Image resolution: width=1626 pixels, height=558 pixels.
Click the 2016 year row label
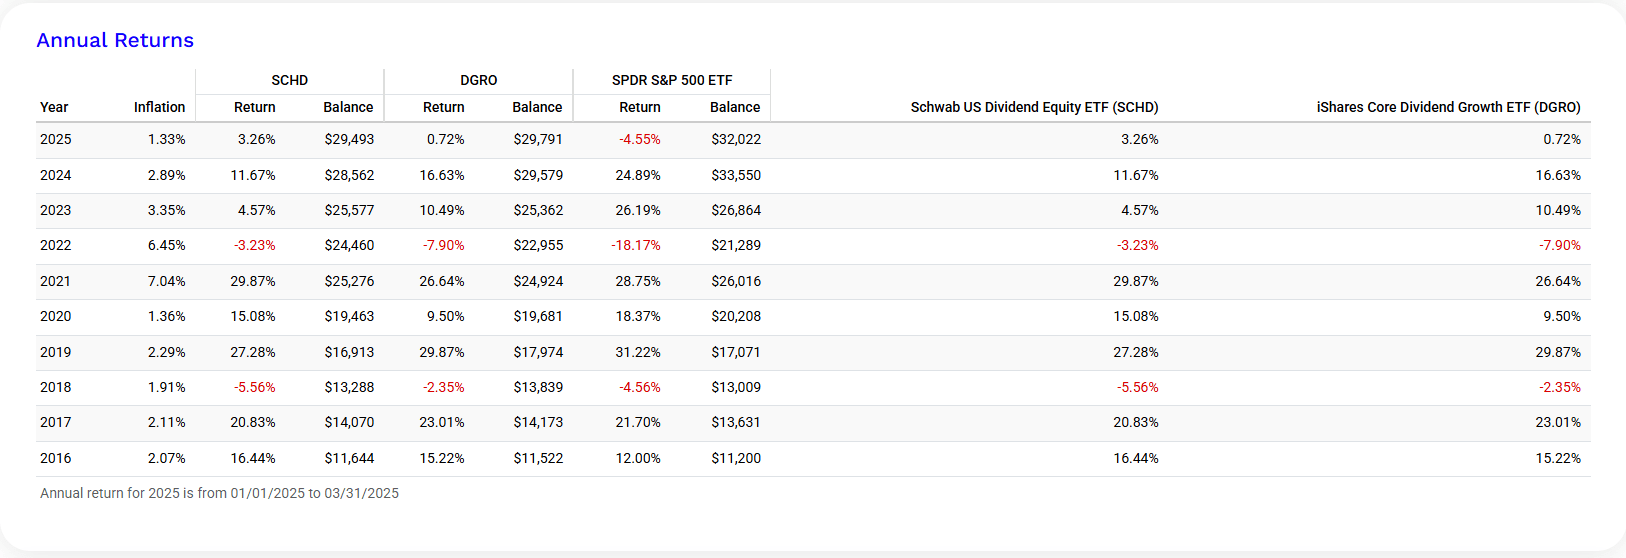[56, 458]
